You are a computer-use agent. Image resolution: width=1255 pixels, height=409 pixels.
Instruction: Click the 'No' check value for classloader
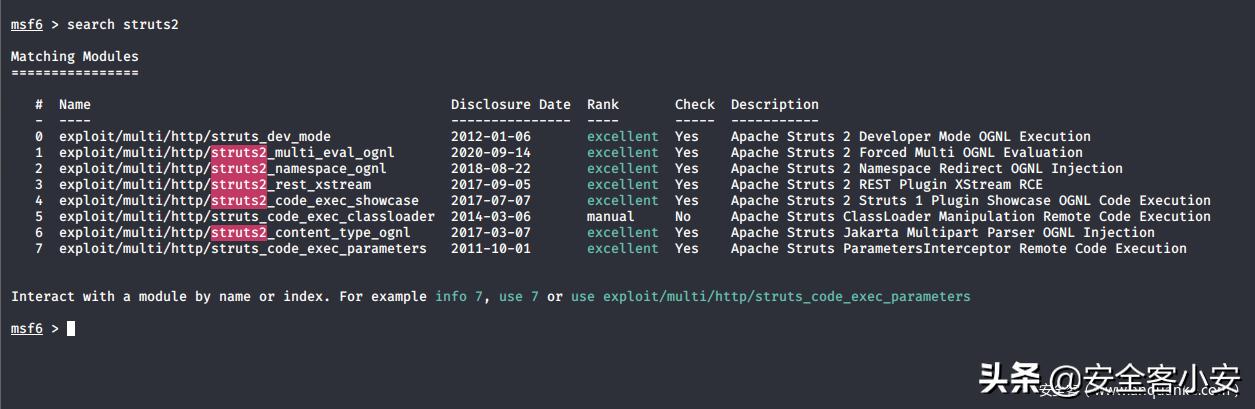point(682,216)
